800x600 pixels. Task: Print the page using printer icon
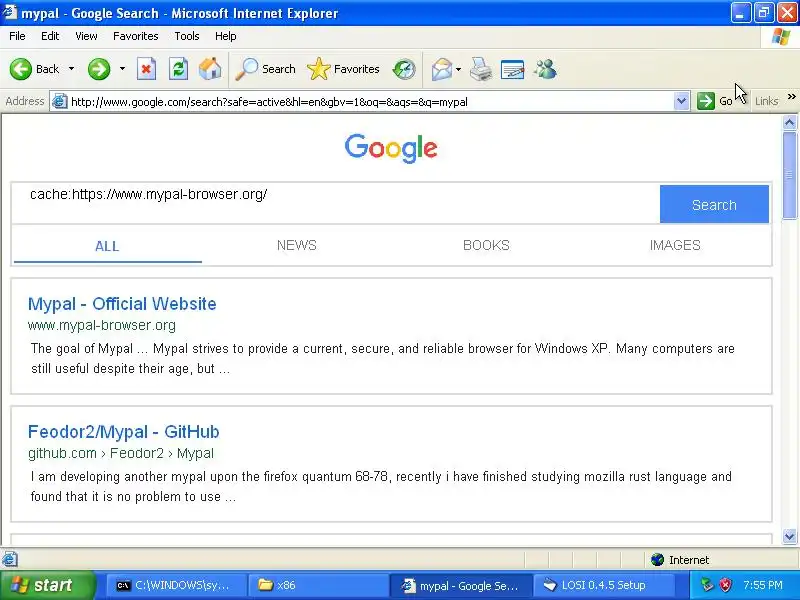pyautogui.click(x=481, y=69)
